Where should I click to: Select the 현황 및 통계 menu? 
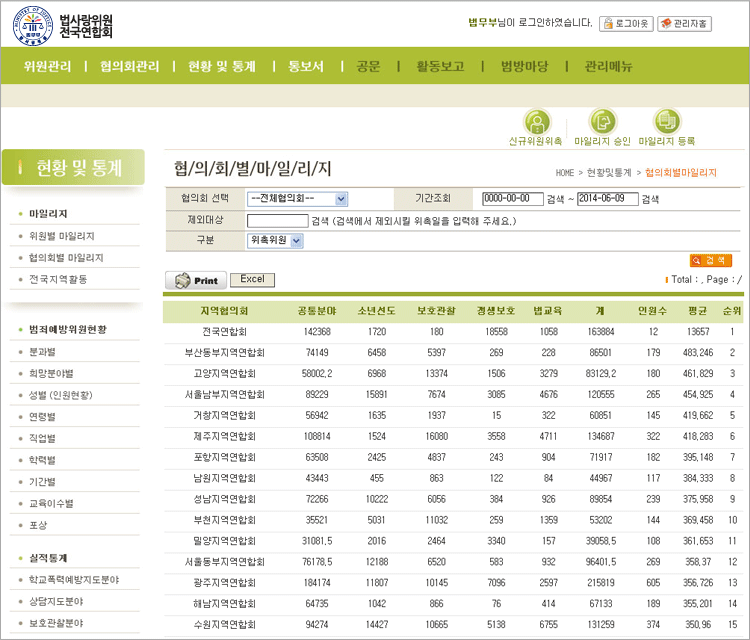222,67
